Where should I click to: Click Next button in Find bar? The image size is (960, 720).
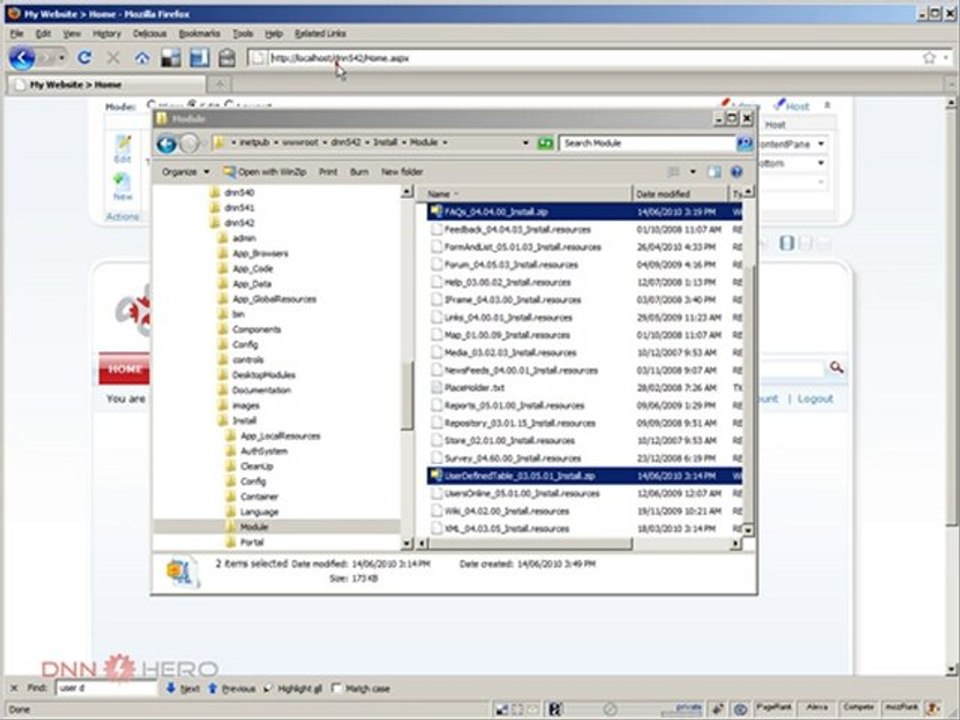(x=183, y=689)
